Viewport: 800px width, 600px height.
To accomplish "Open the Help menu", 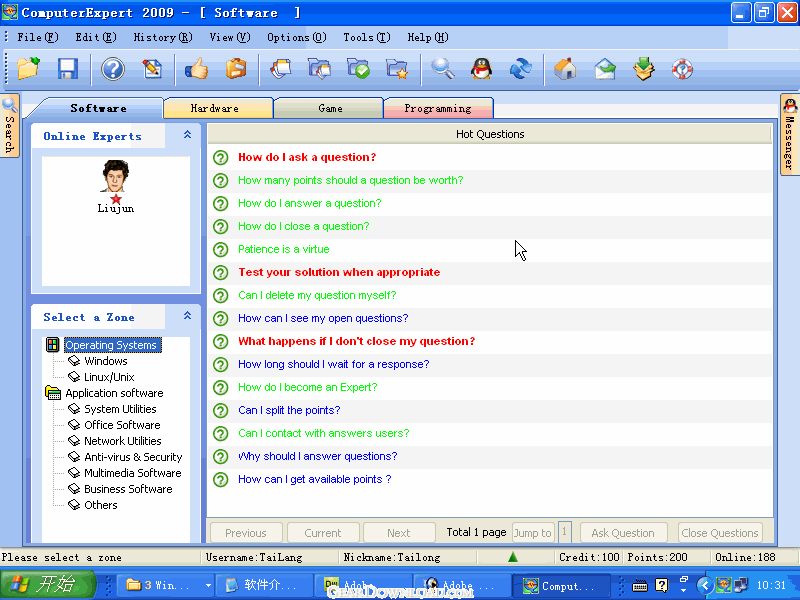I will pos(428,37).
